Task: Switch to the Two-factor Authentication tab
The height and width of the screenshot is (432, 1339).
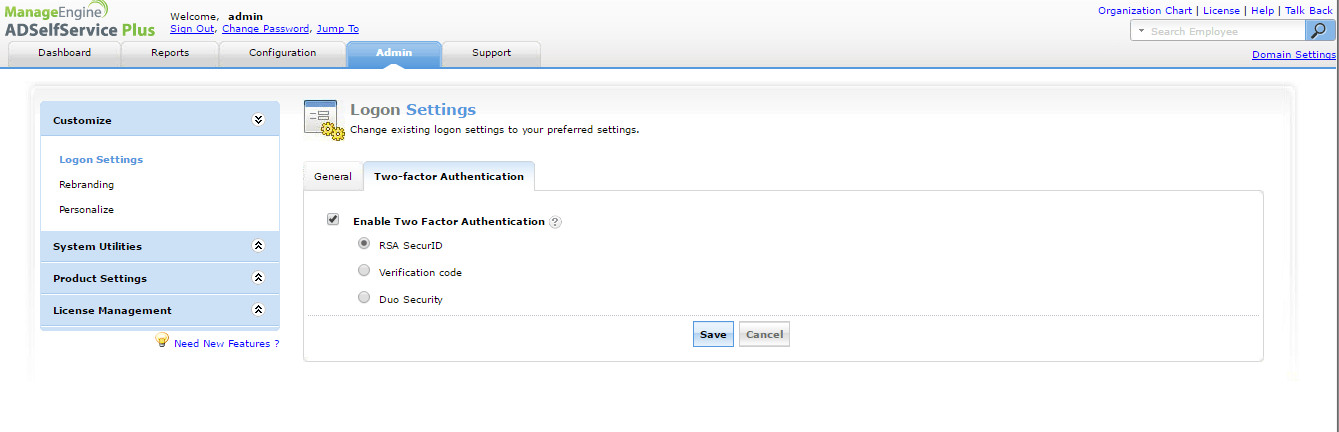Action: coord(449,176)
